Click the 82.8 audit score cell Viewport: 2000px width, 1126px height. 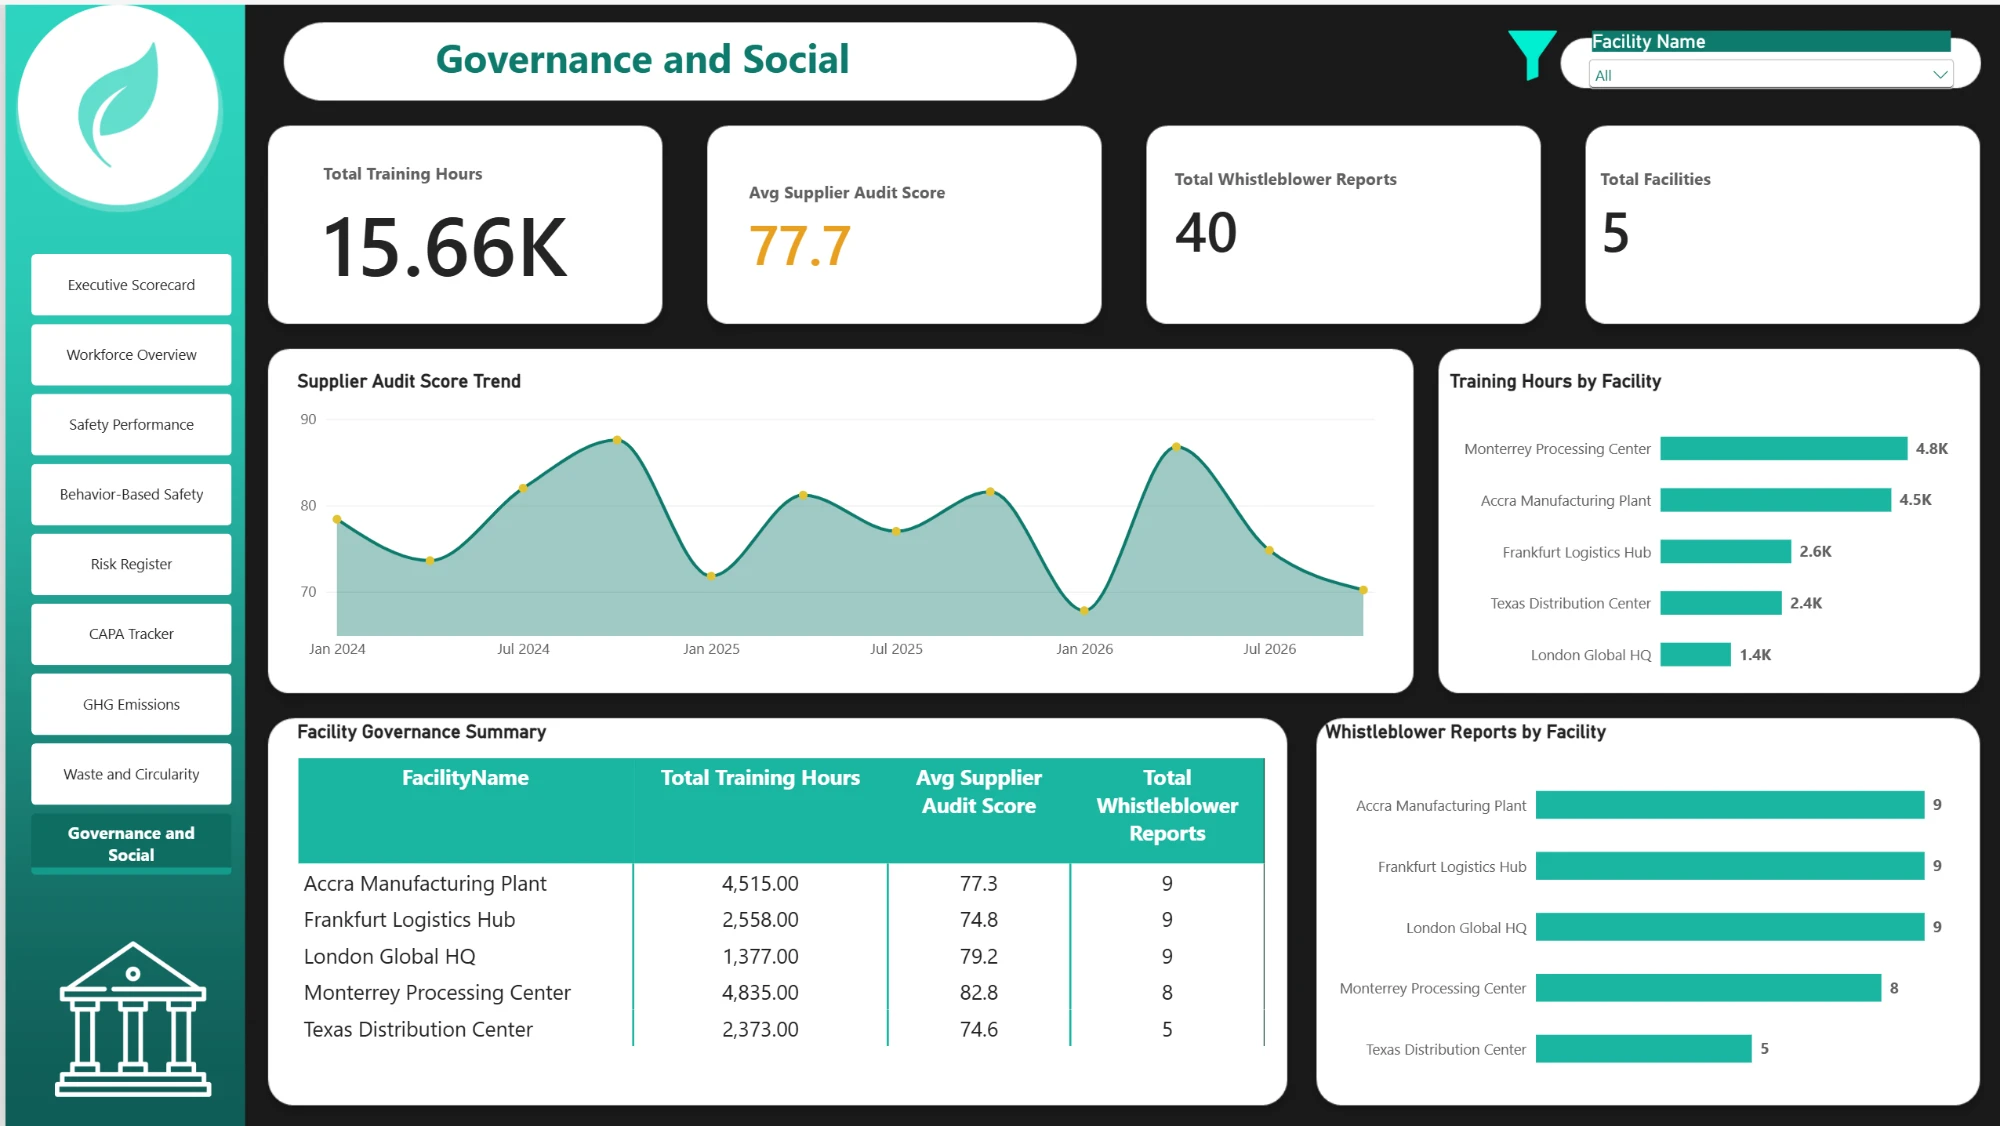pos(978,993)
